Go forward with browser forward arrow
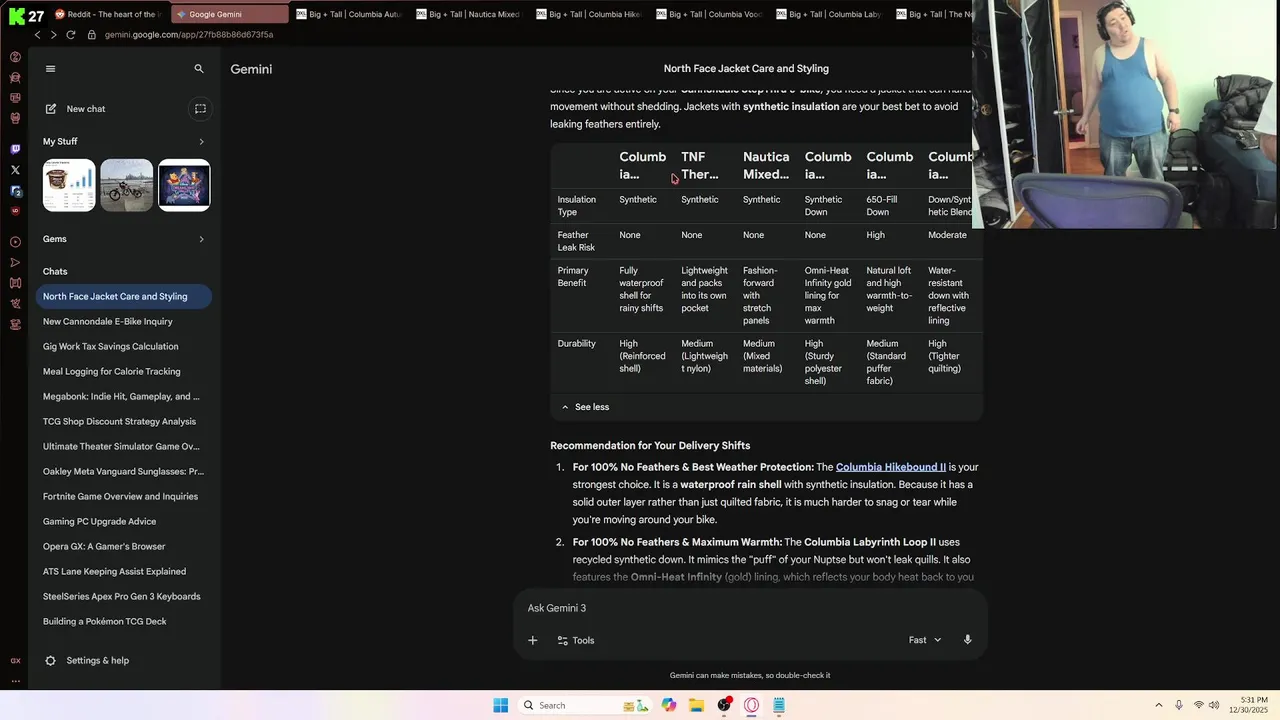 (53, 34)
